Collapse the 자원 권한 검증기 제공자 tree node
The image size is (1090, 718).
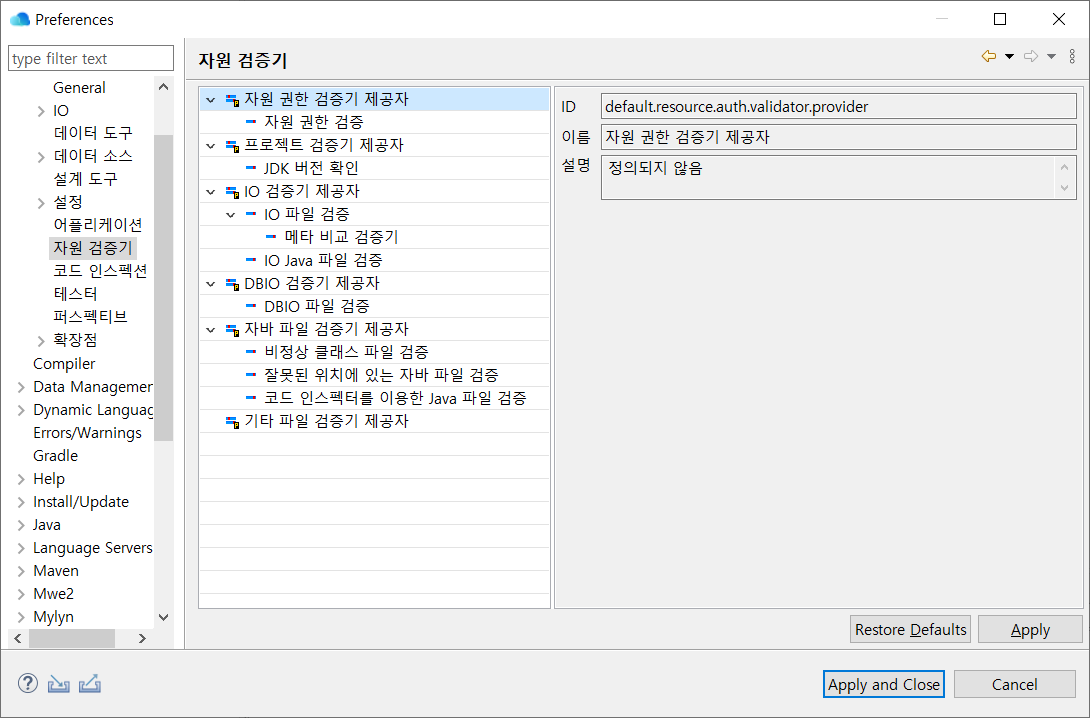210,98
